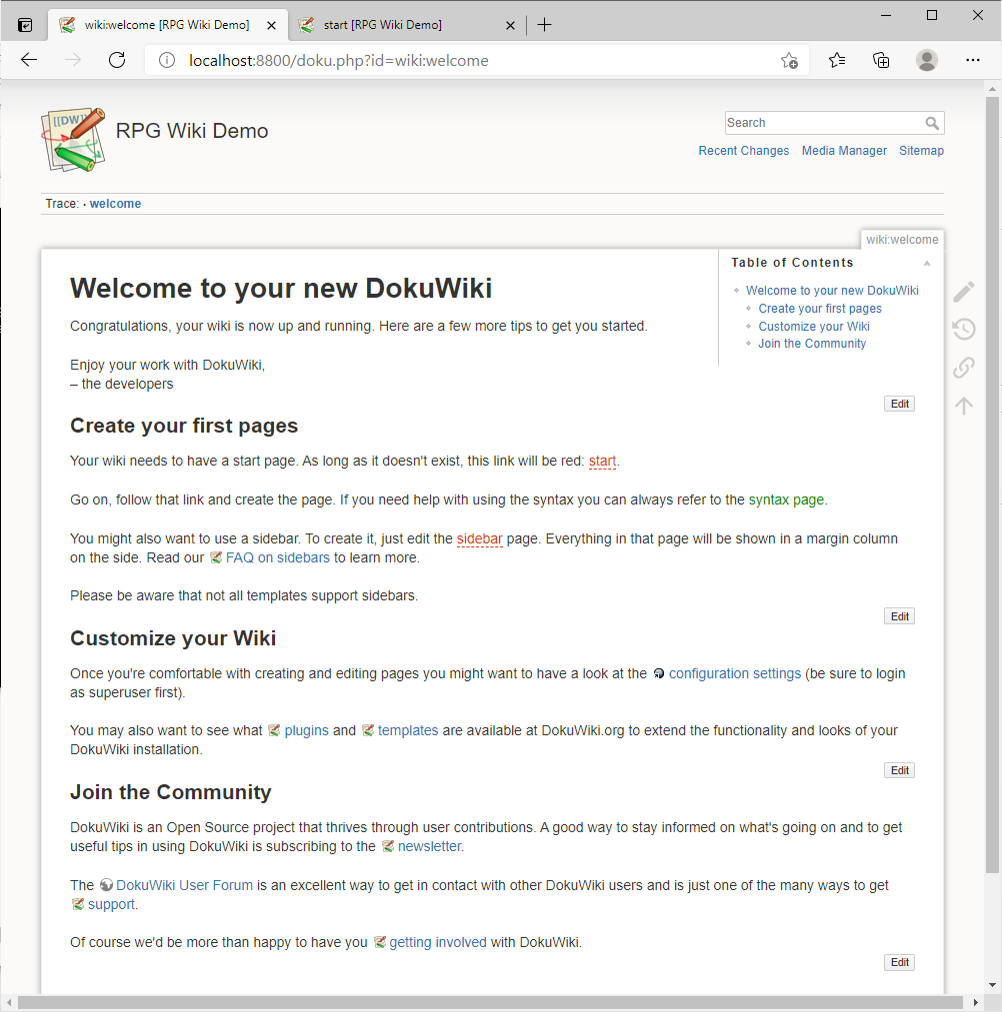Screen dimensions: 1002x1012
Task: Click the horizontal scrollbar thumb
Action: 488,1002
